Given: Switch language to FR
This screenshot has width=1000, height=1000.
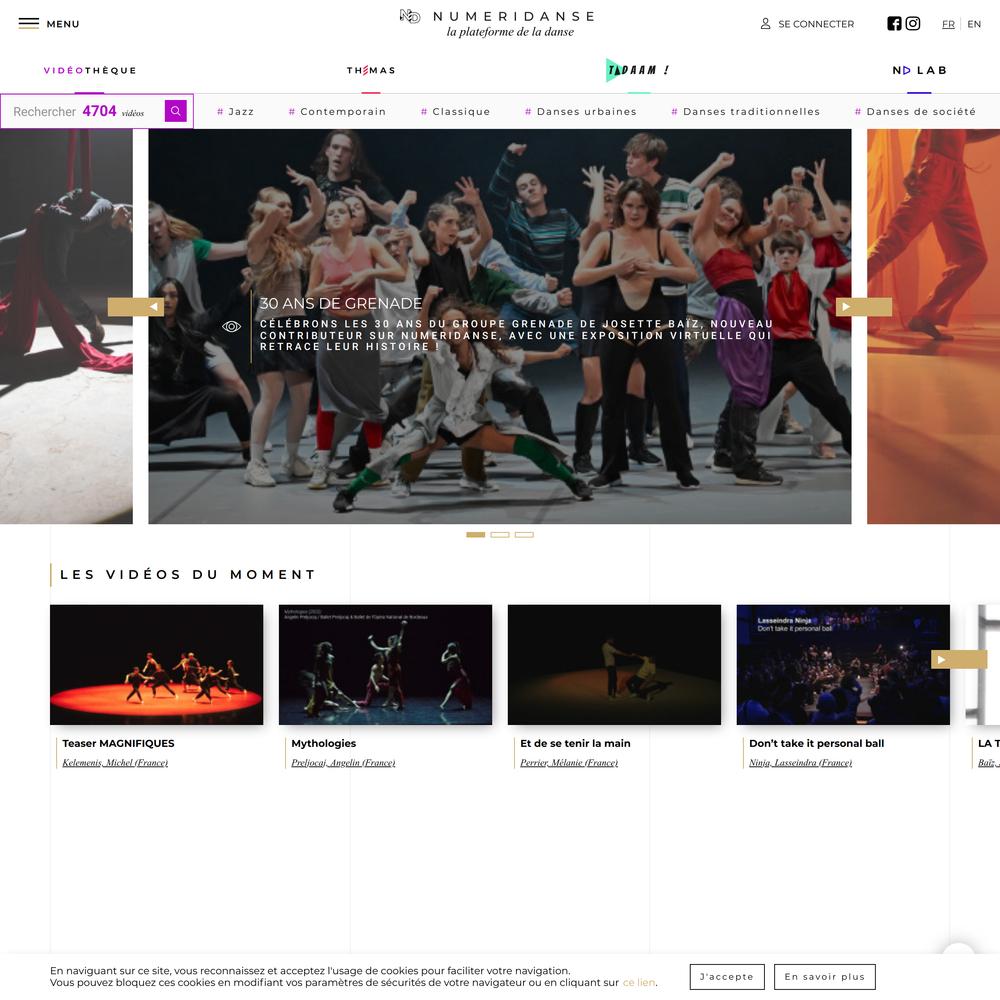Looking at the screenshot, I should click(x=948, y=24).
